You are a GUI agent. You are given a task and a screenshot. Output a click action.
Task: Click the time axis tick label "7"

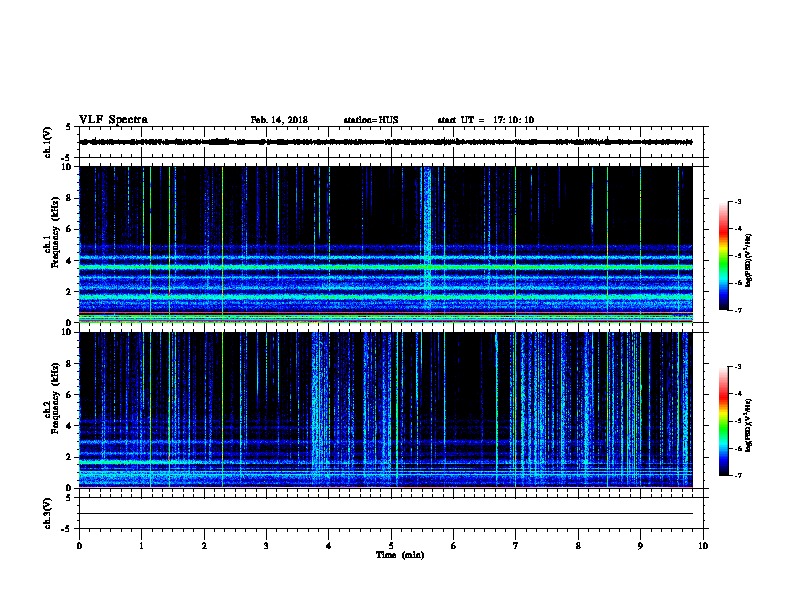point(516,546)
